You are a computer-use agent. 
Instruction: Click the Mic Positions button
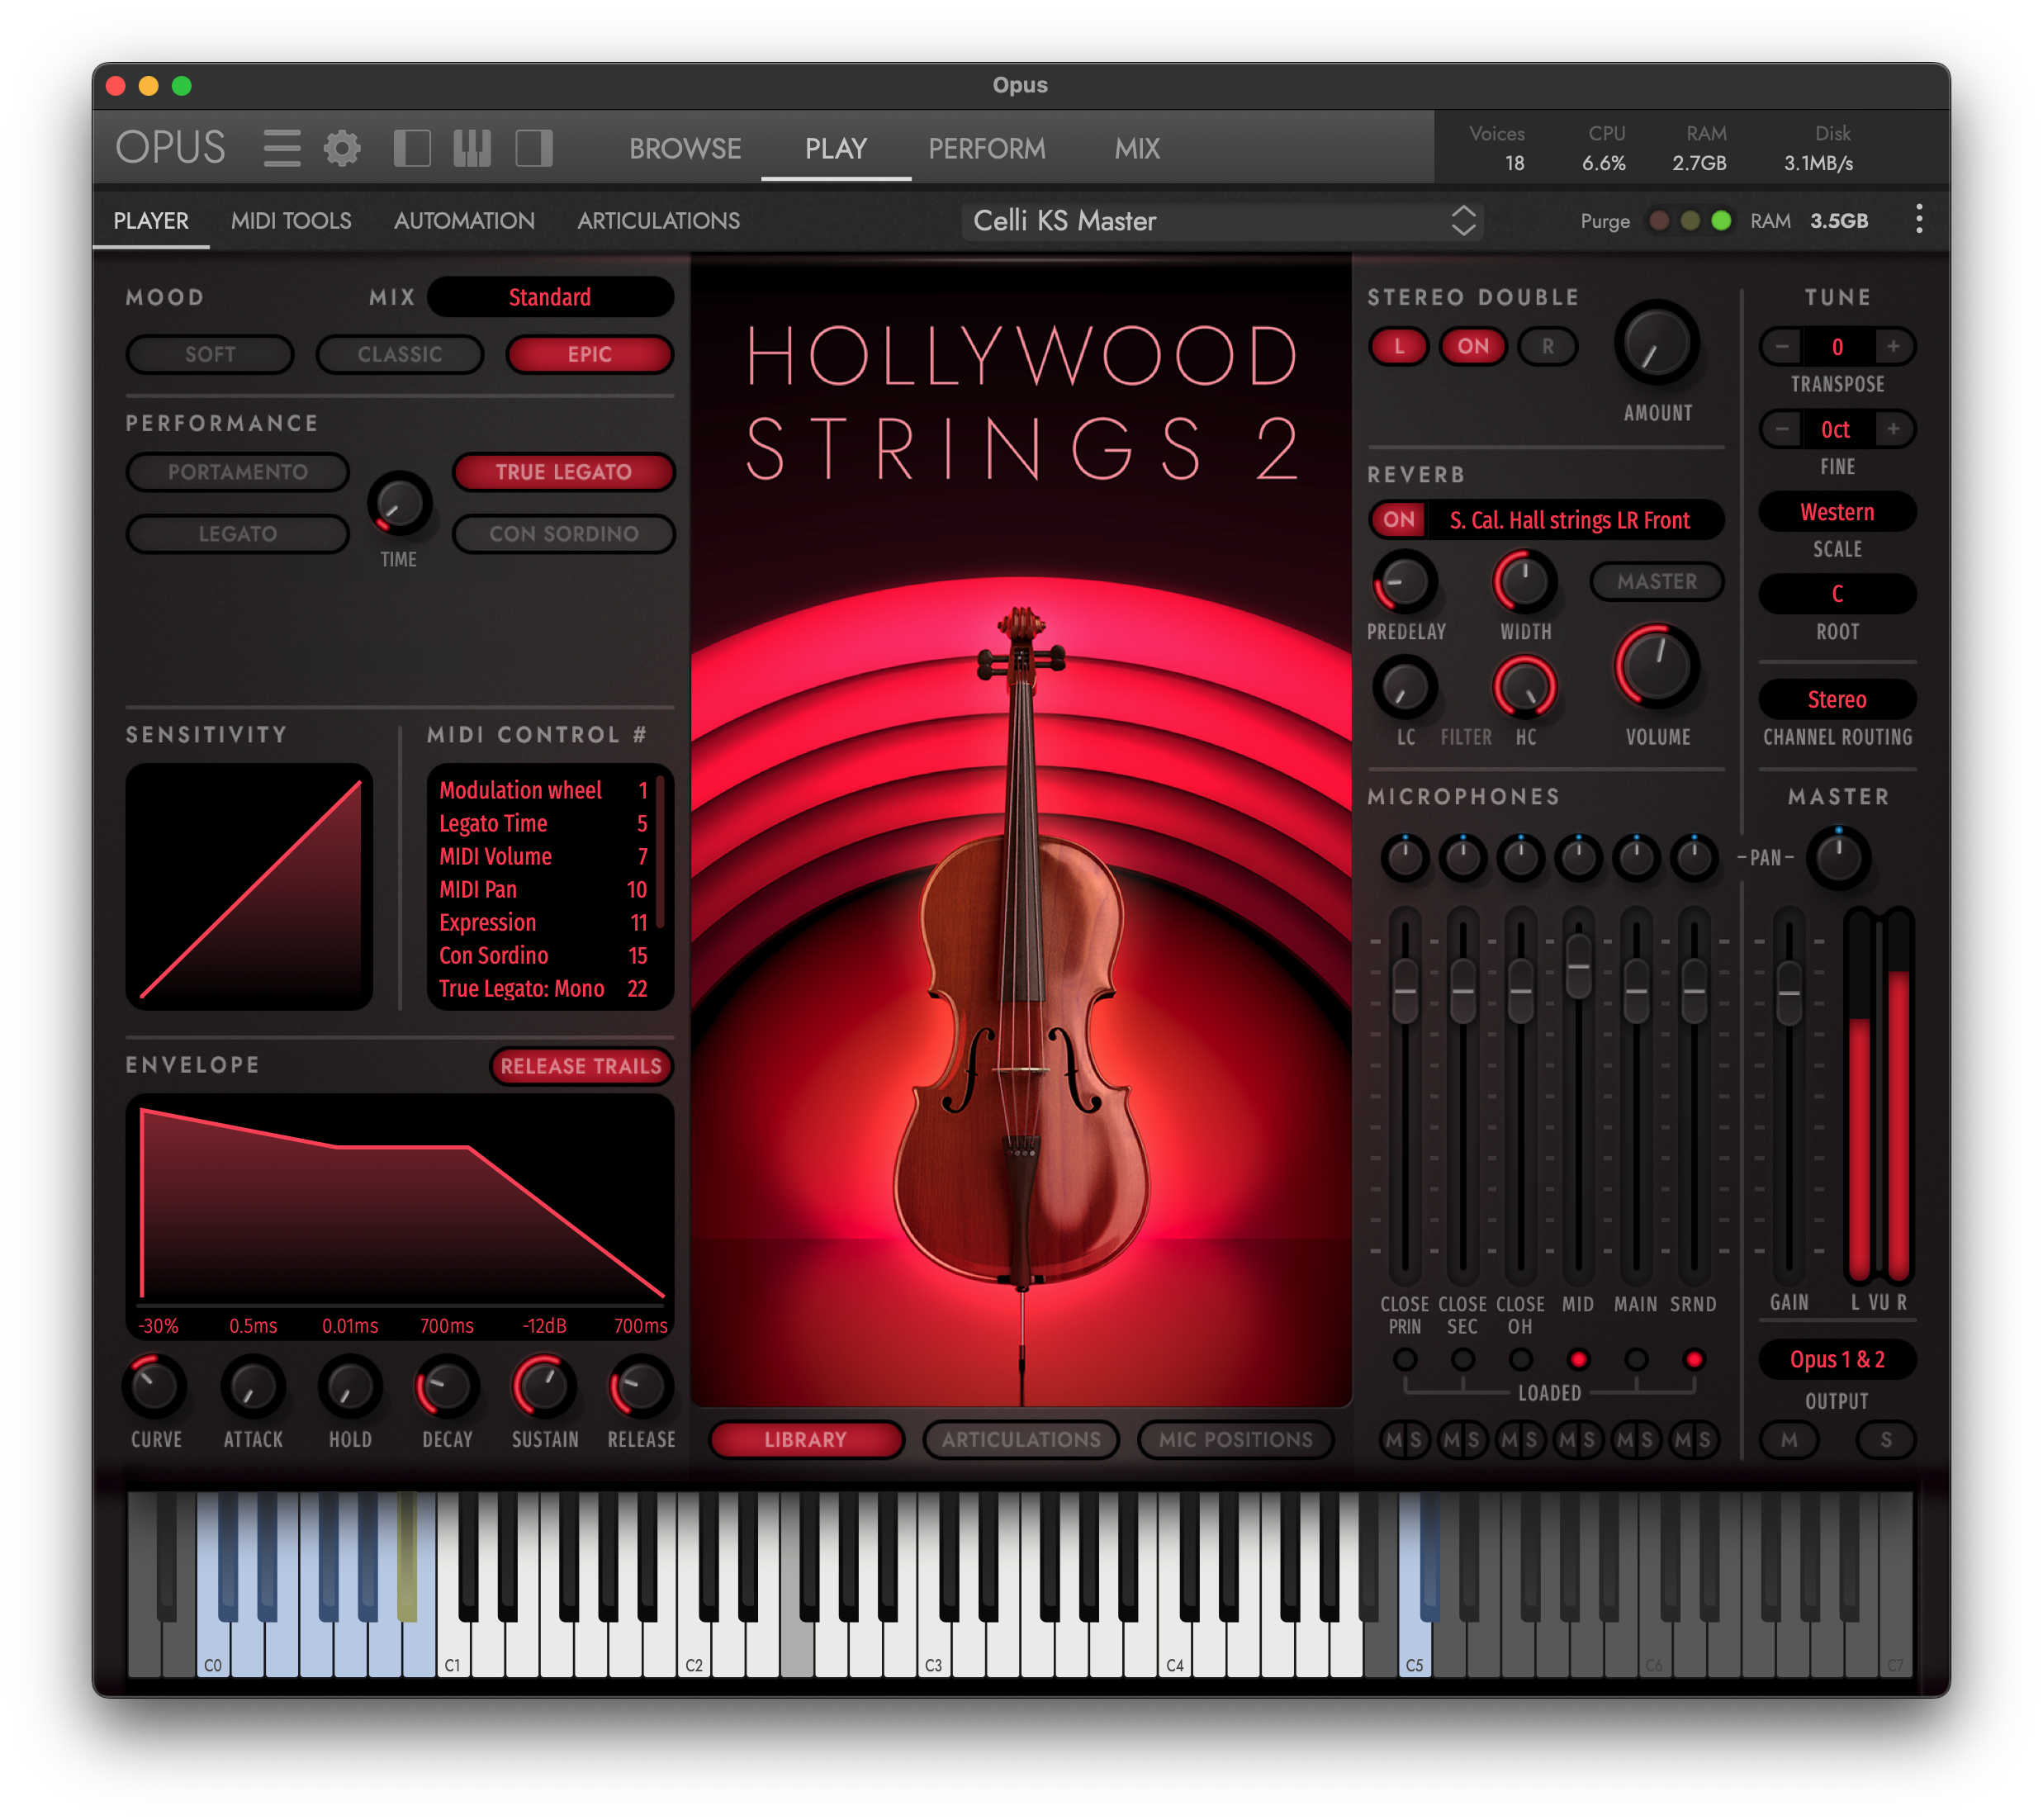(1235, 1439)
